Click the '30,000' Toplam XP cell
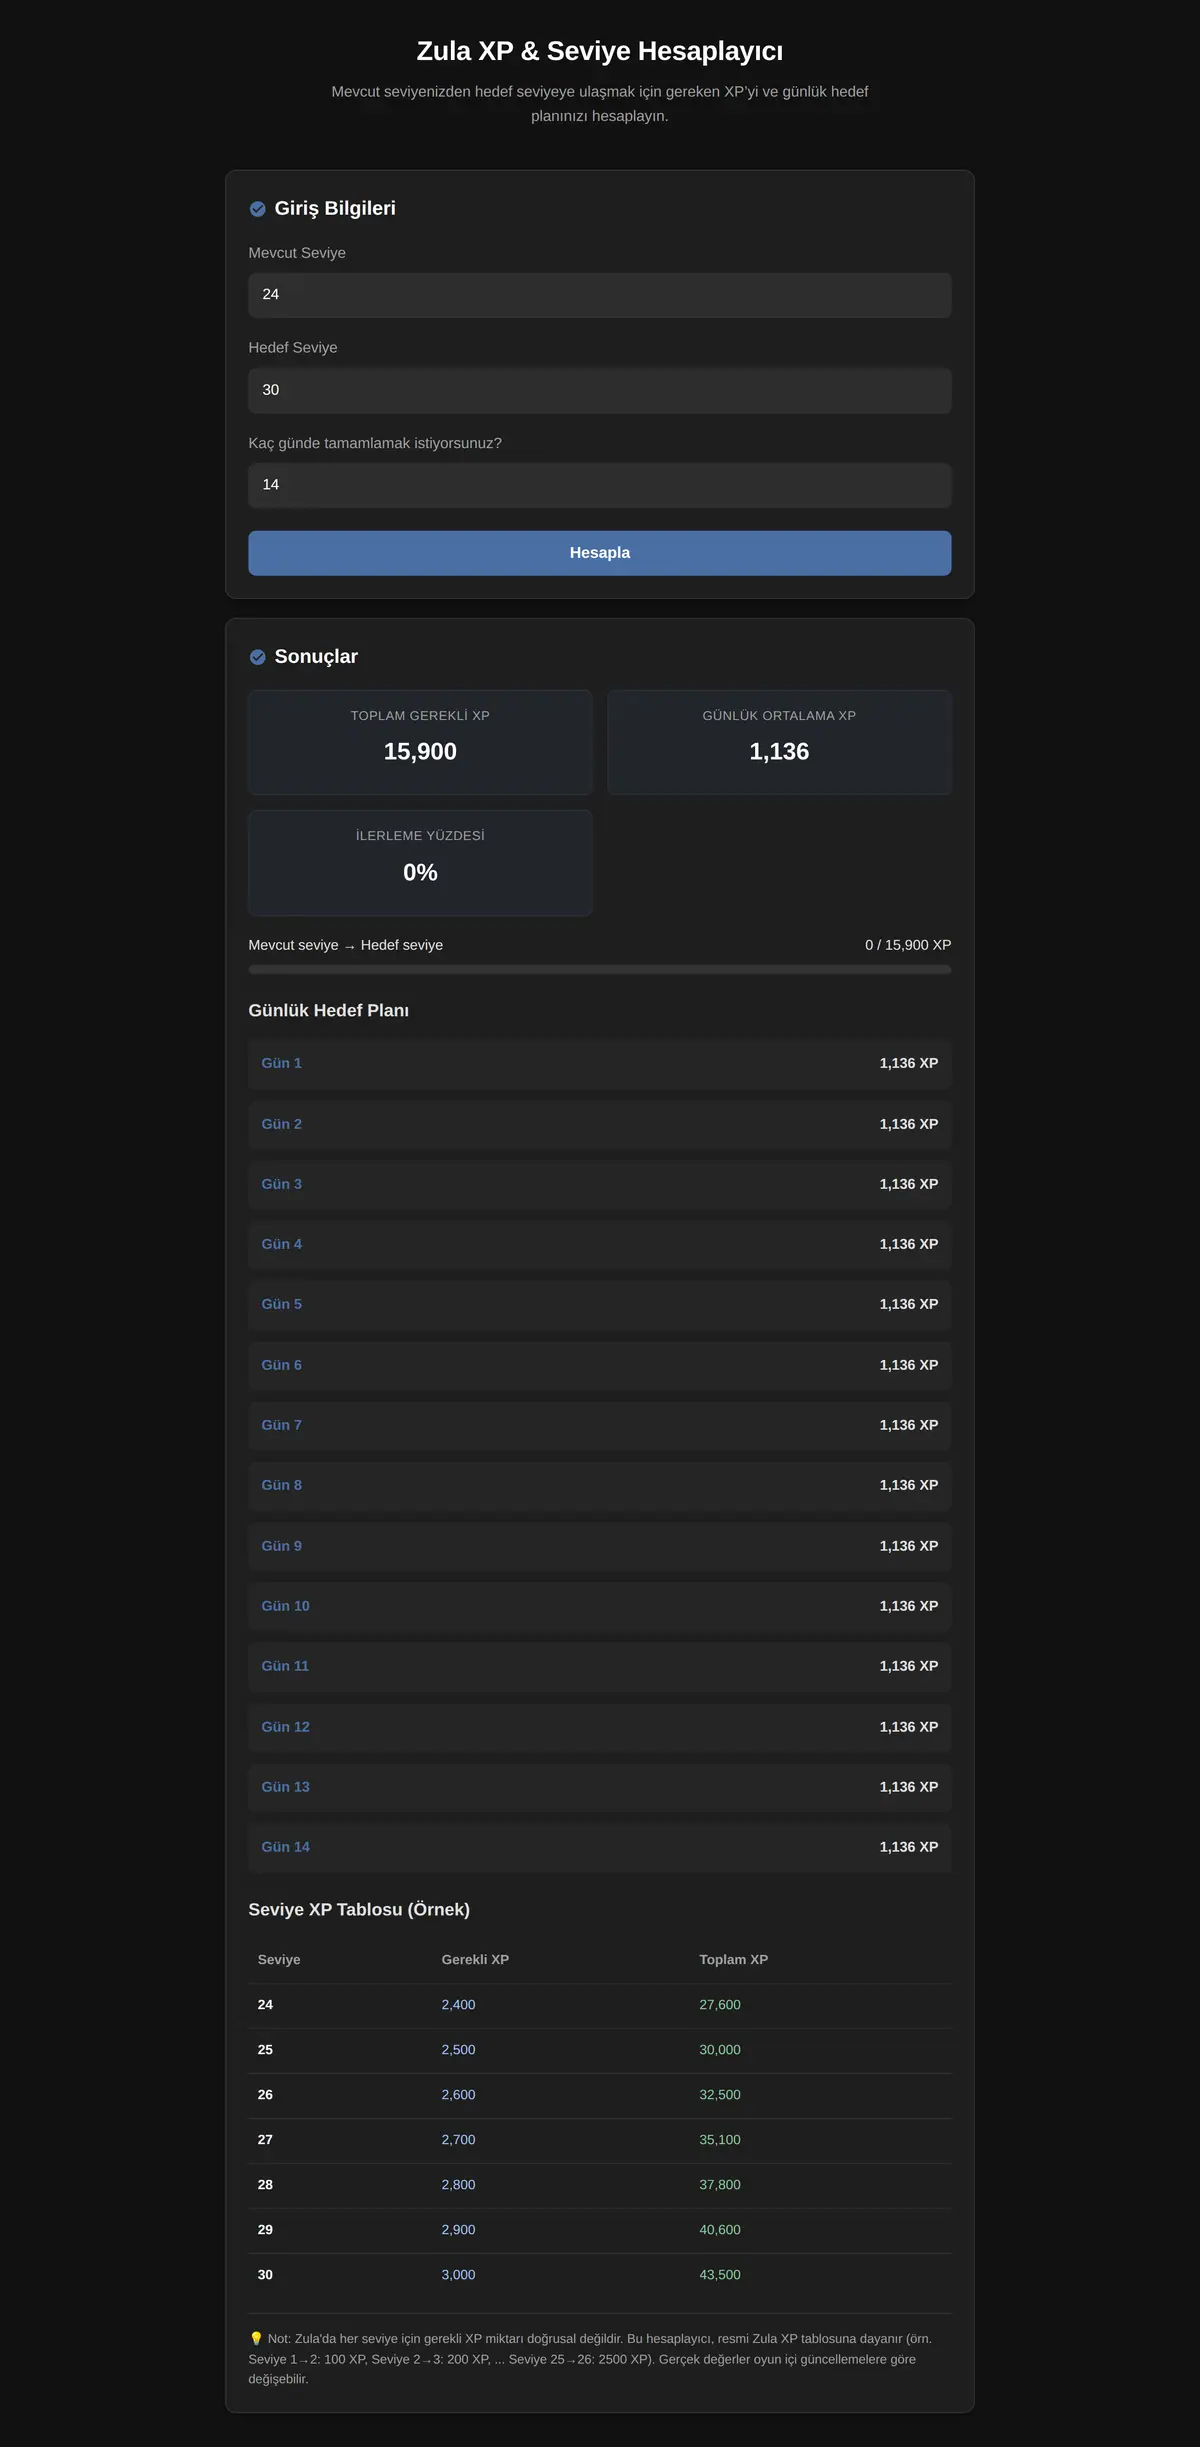 (x=720, y=2050)
